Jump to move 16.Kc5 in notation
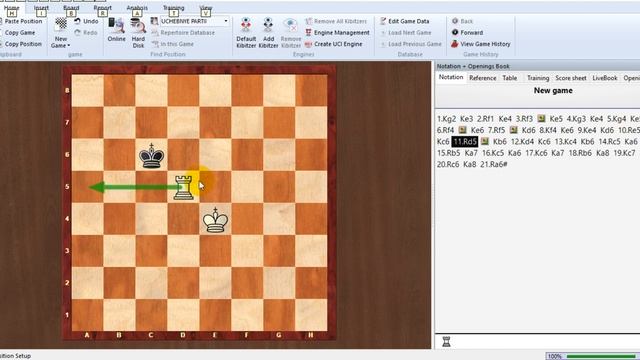This screenshot has width=640, height=360. (x=493, y=153)
